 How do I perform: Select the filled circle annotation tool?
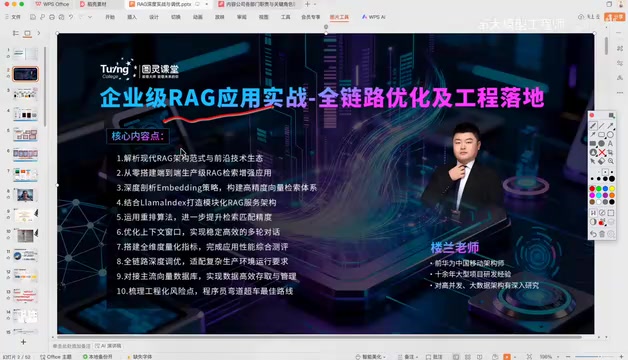coord(602,143)
